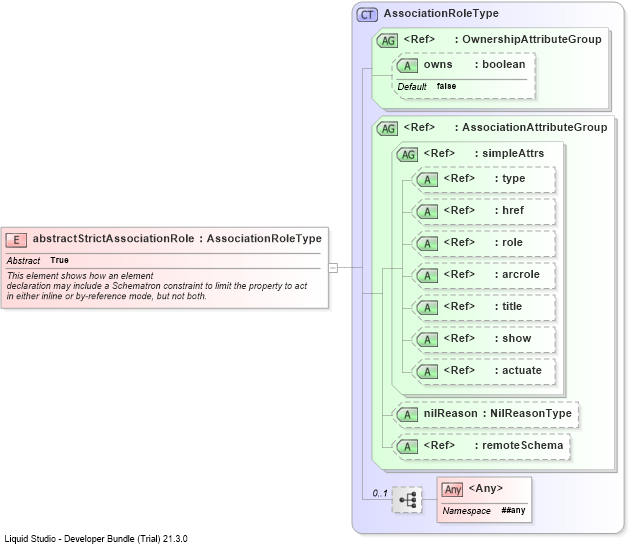The width and height of the screenshot is (629, 544).
Task: Select nilReason NilReasonType label
Action: point(498,414)
